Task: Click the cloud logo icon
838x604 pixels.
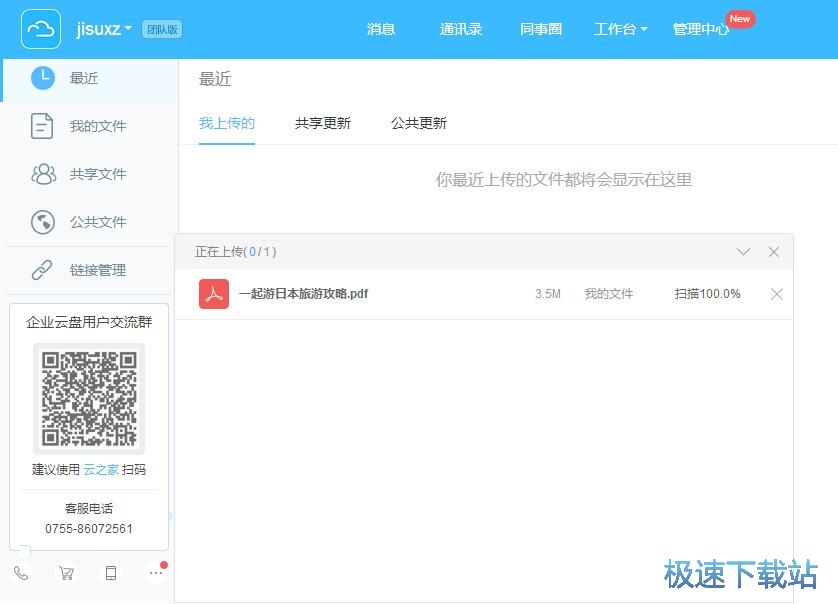Action: 41,29
